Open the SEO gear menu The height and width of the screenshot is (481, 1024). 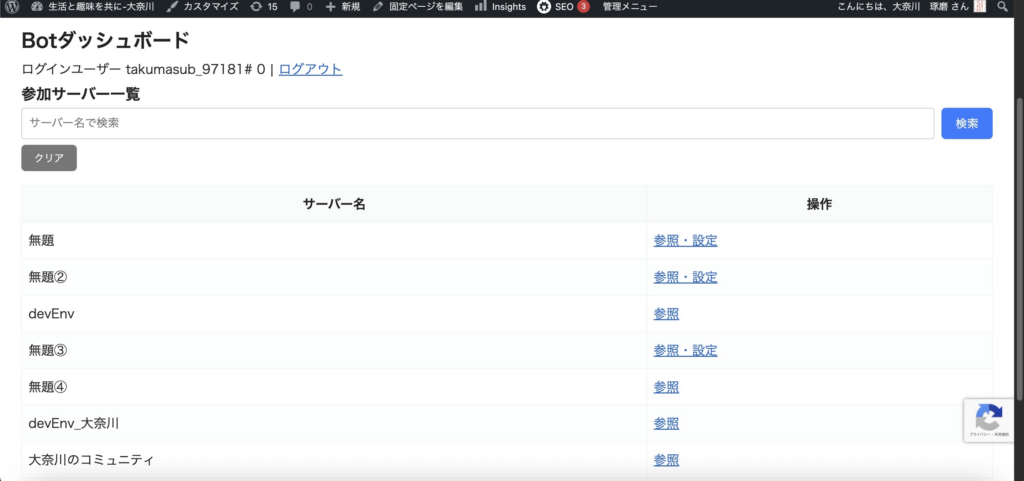coord(543,7)
